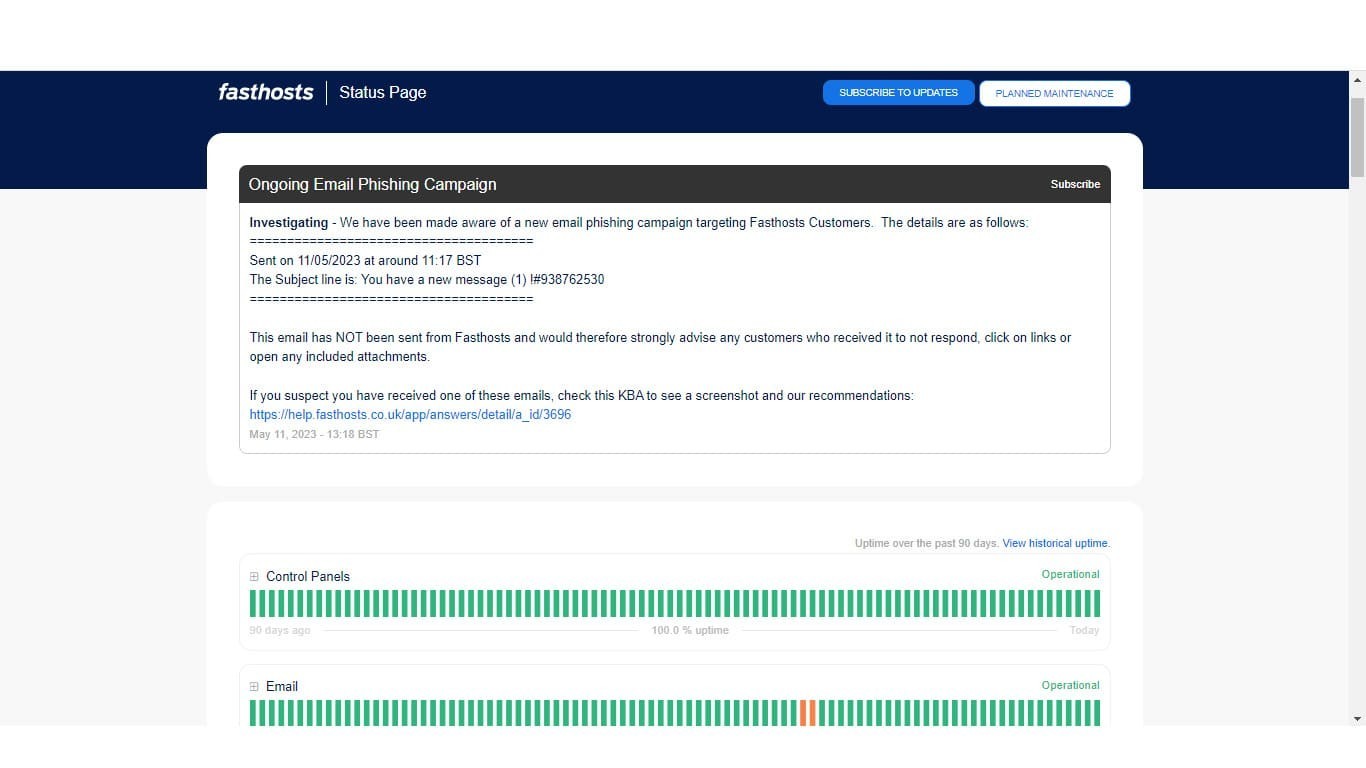1366x768 pixels.
Task: Open the help.fasthosts.co.uk KBA link
Action: 410,414
